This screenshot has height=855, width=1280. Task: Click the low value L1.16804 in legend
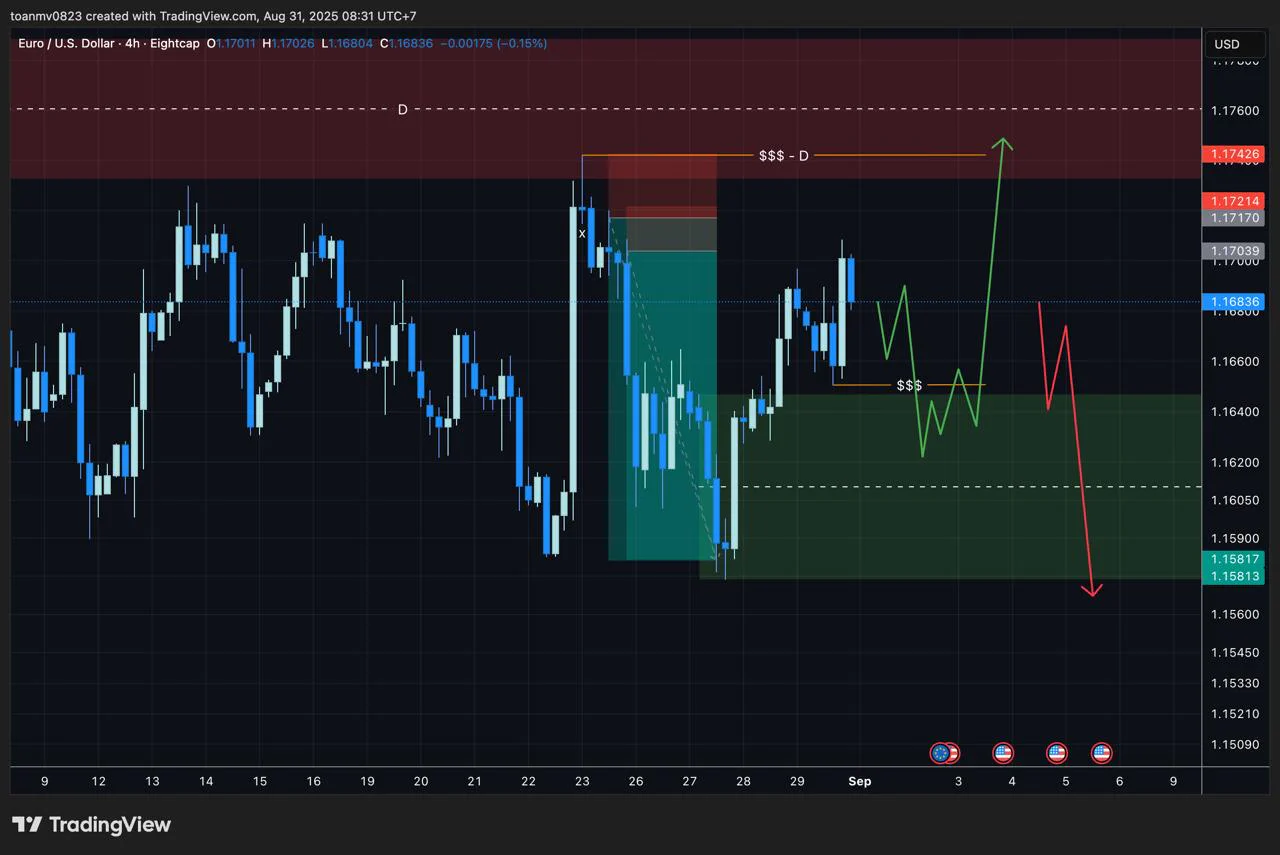coord(348,43)
